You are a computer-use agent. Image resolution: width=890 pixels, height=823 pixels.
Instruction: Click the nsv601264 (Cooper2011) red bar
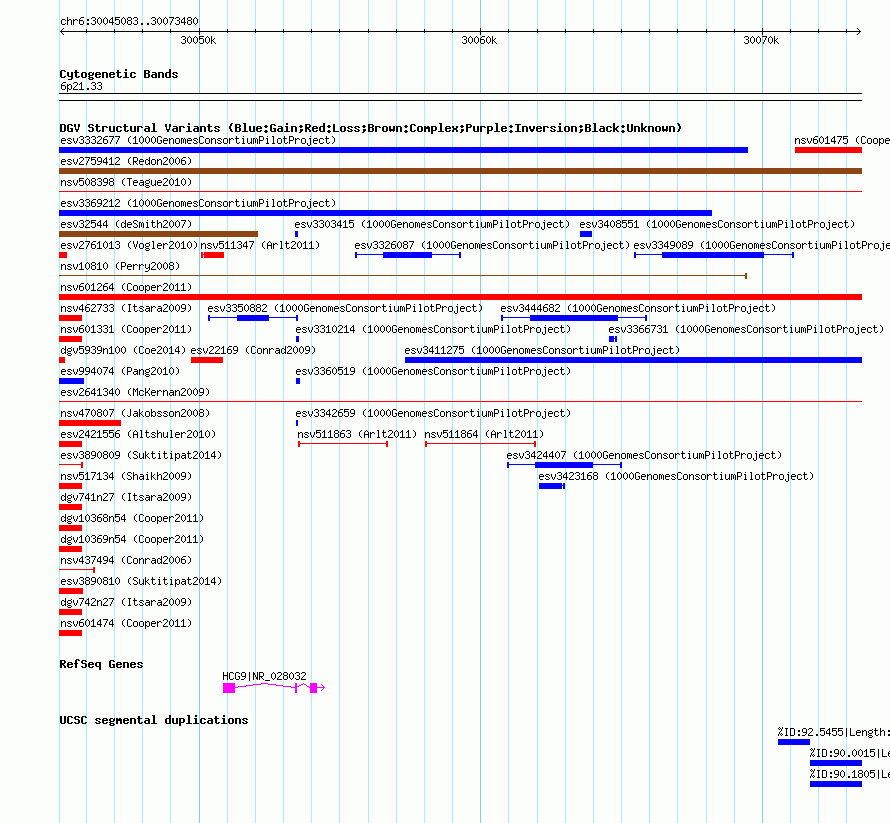tap(460, 297)
